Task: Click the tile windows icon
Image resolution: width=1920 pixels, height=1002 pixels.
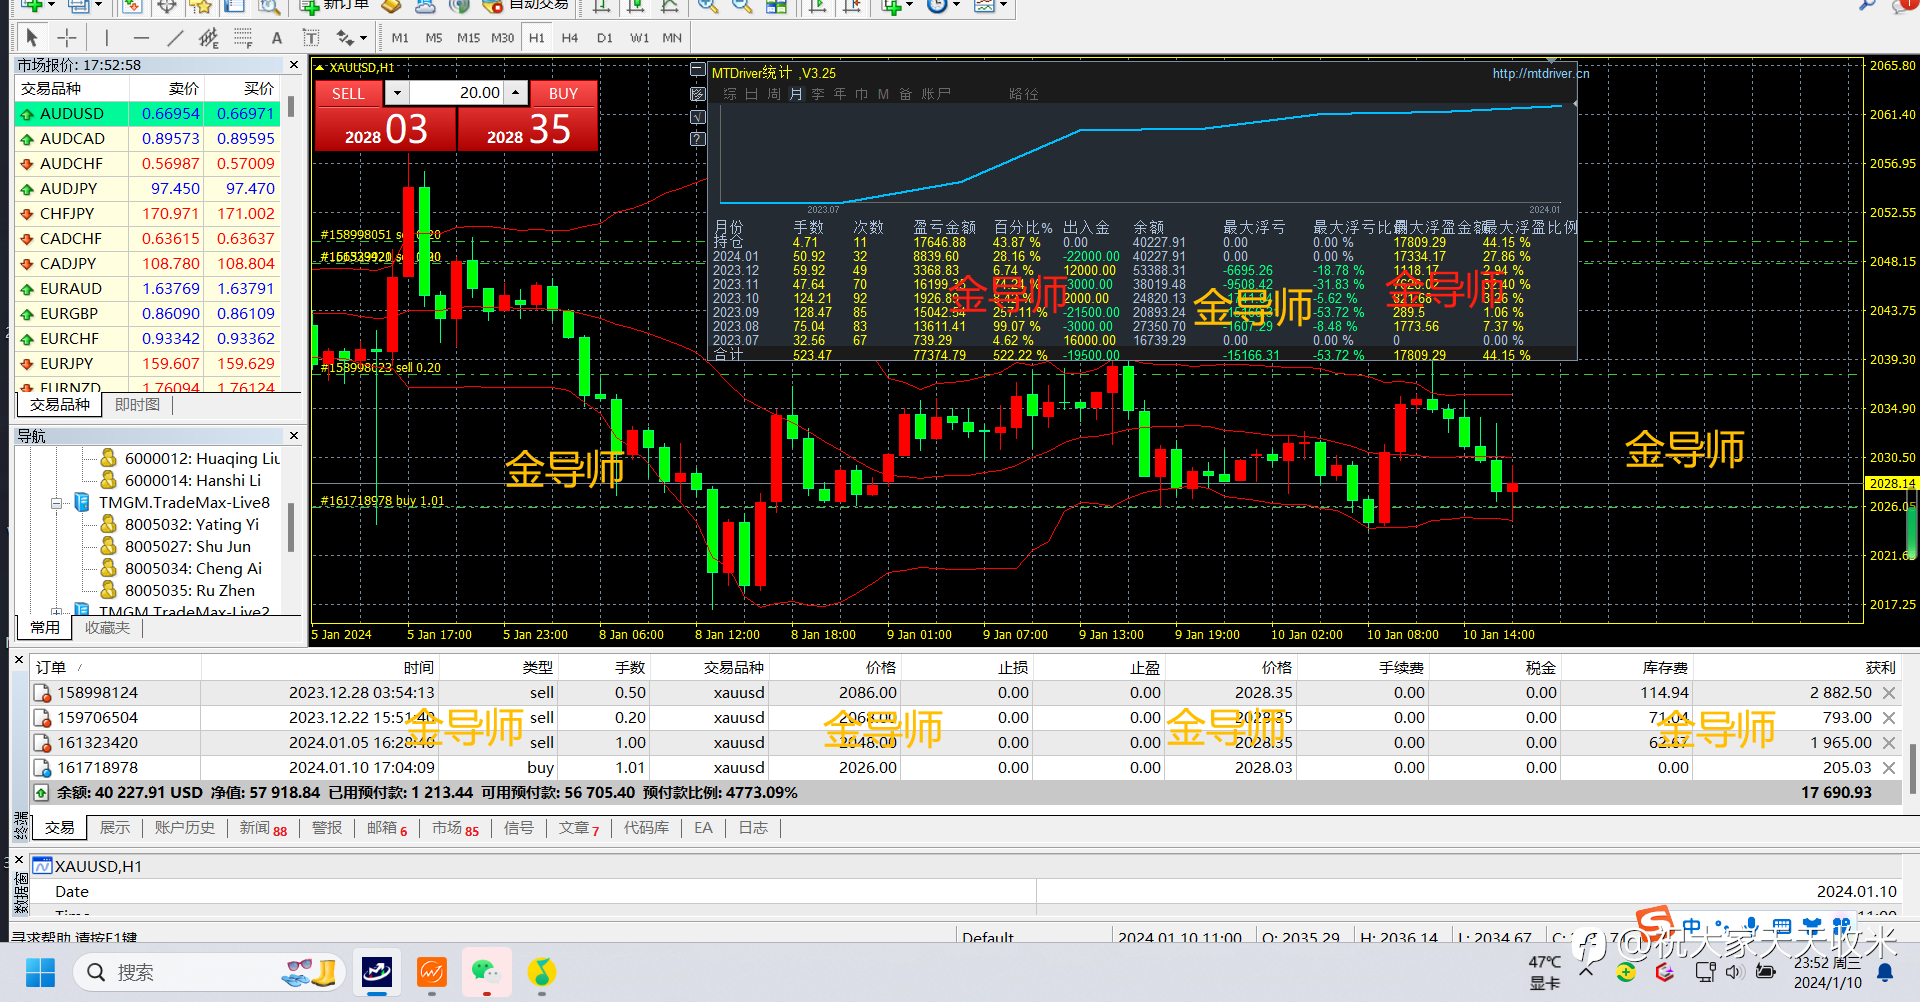Action: tap(776, 6)
